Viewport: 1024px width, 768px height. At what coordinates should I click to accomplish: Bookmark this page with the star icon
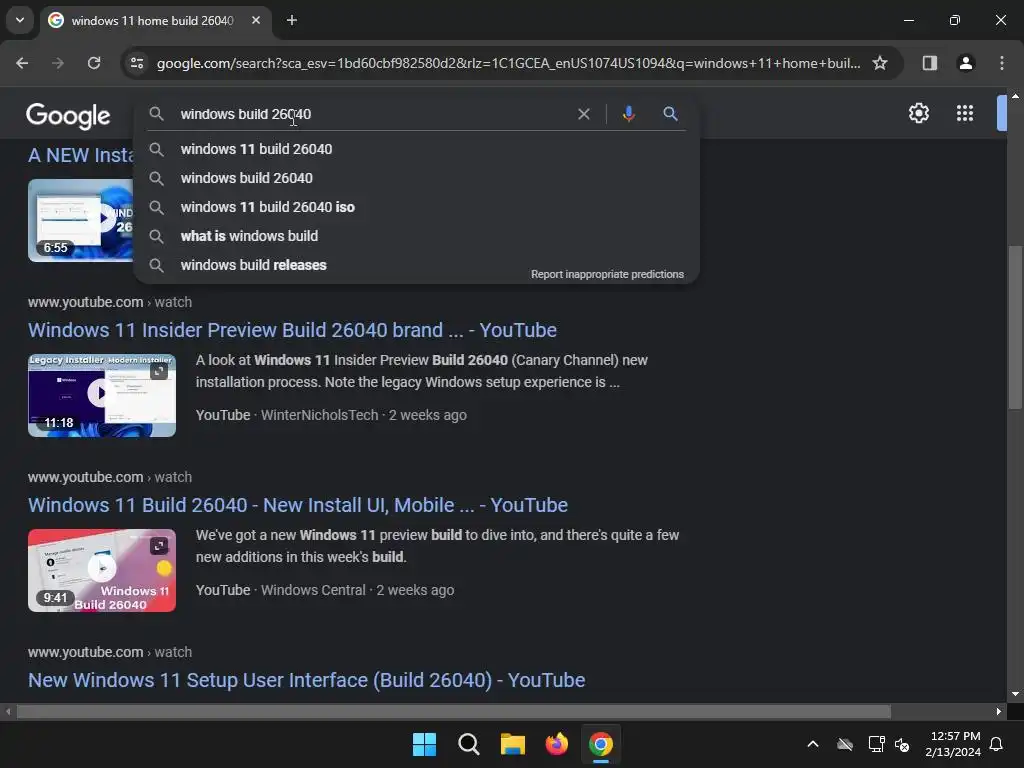click(x=880, y=63)
